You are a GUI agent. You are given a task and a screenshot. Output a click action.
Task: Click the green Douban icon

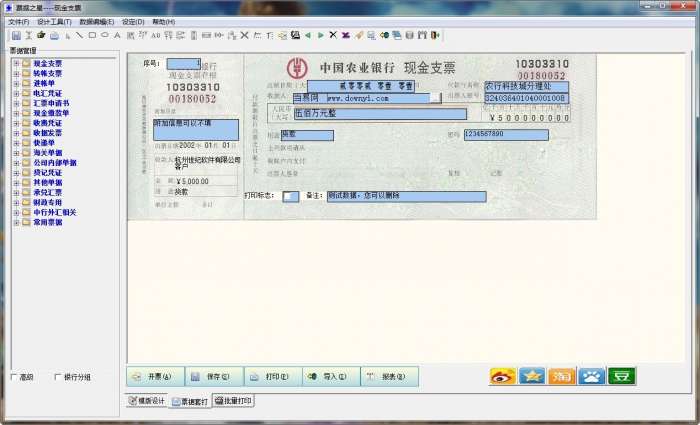pyautogui.click(x=621, y=376)
